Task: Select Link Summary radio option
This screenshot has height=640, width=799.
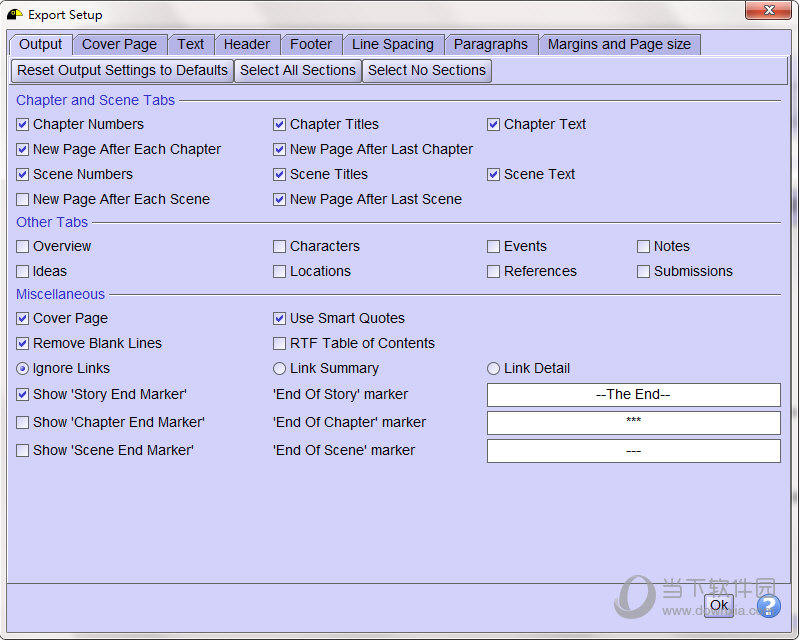Action: 279,368
